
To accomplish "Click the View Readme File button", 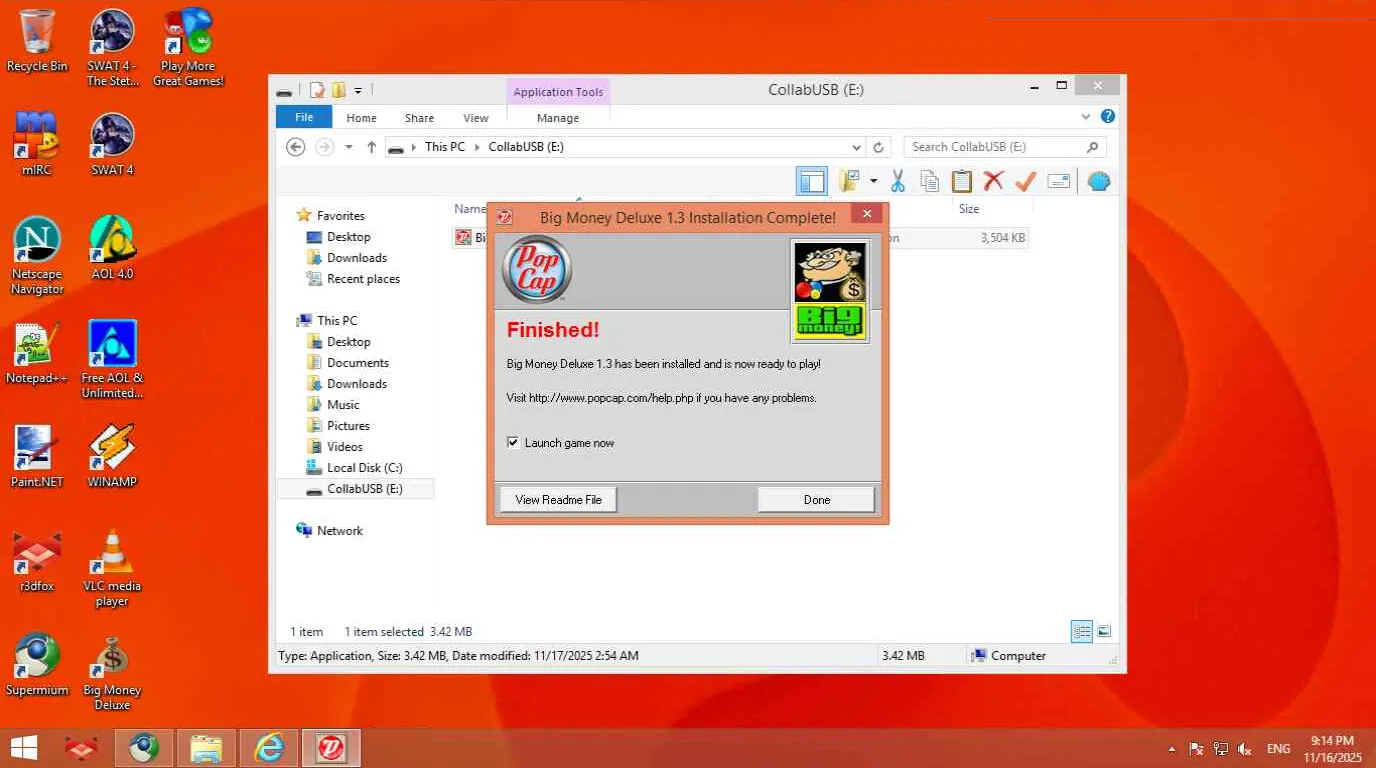I will pyautogui.click(x=558, y=500).
